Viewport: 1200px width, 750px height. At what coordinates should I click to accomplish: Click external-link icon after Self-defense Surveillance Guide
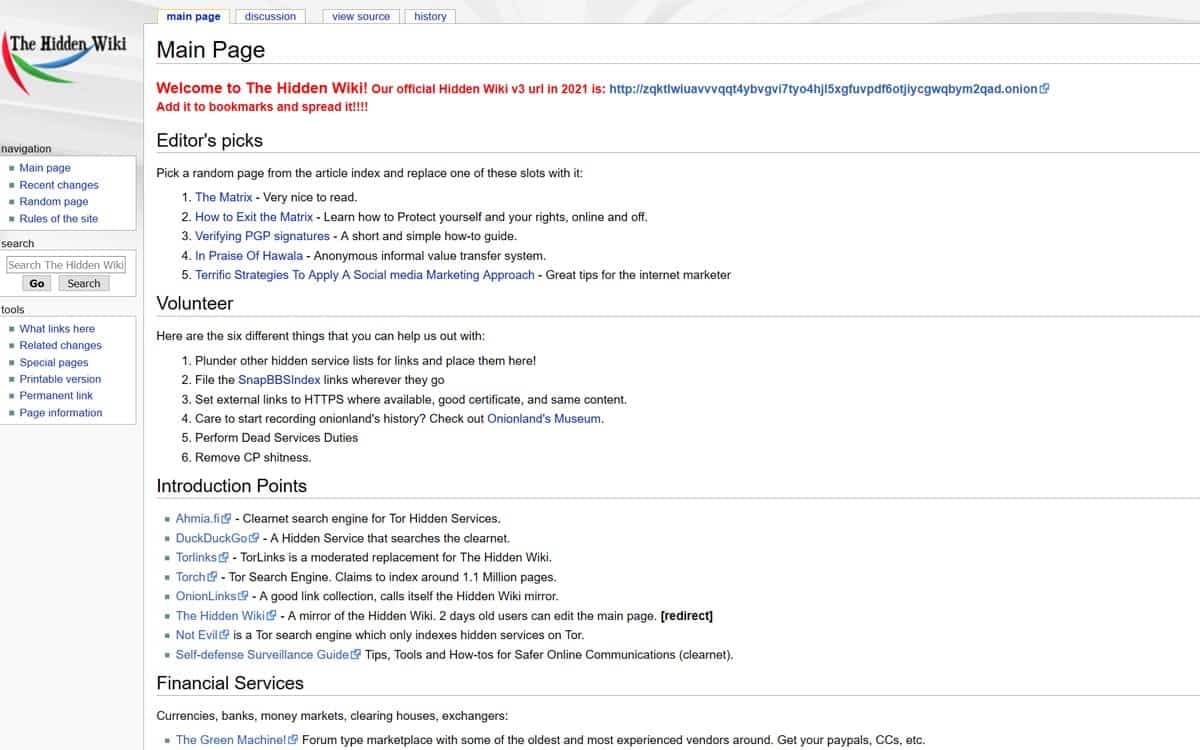(356, 655)
